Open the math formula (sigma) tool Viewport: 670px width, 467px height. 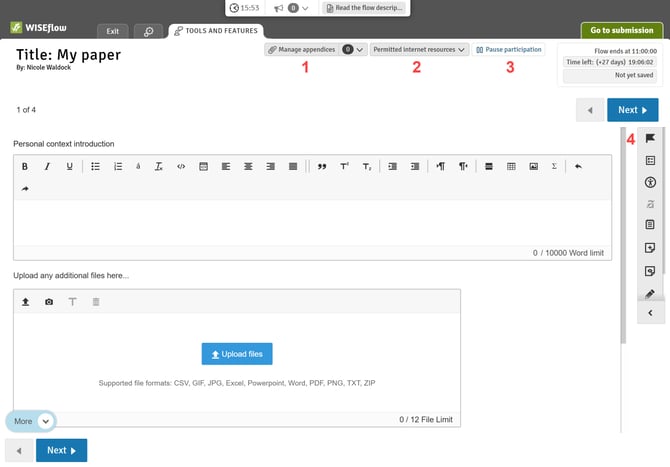tap(554, 167)
